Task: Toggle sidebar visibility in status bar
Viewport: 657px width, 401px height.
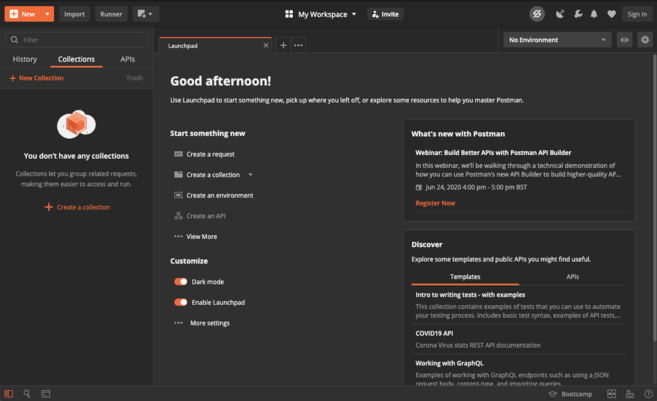Action: tap(9, 394)
